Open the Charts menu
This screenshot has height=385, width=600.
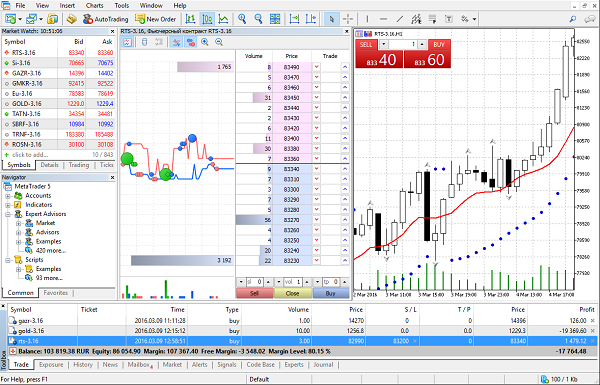coord(95,5)
